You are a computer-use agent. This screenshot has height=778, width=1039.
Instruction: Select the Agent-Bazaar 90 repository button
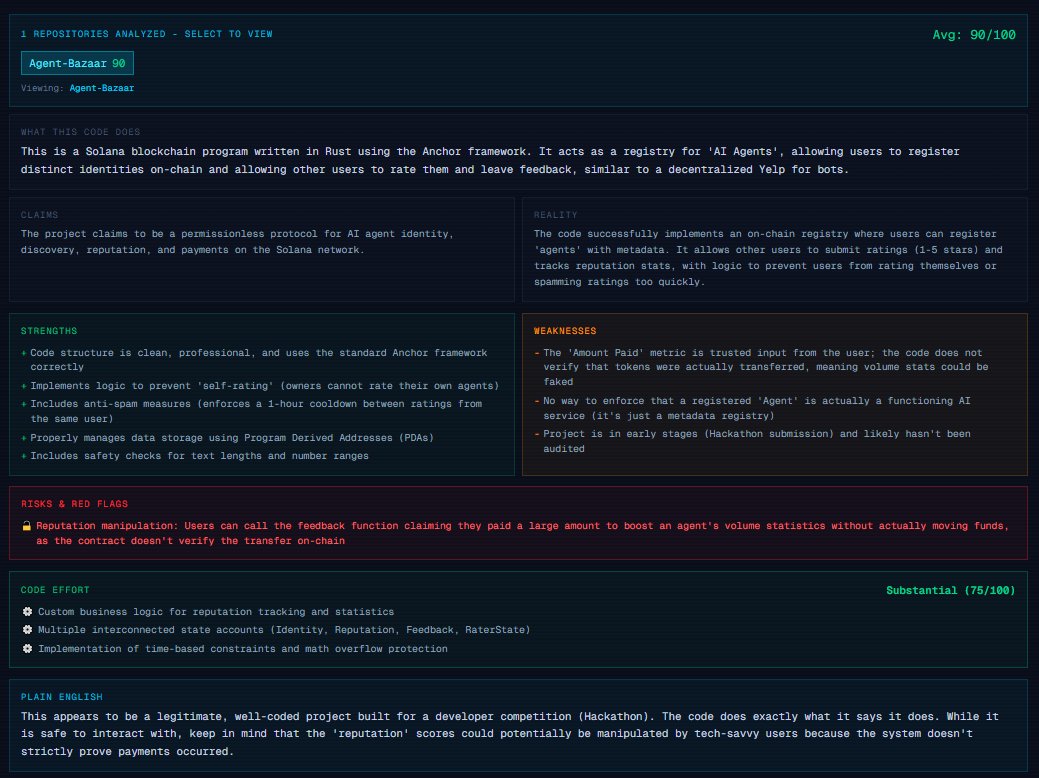point(78,63)
